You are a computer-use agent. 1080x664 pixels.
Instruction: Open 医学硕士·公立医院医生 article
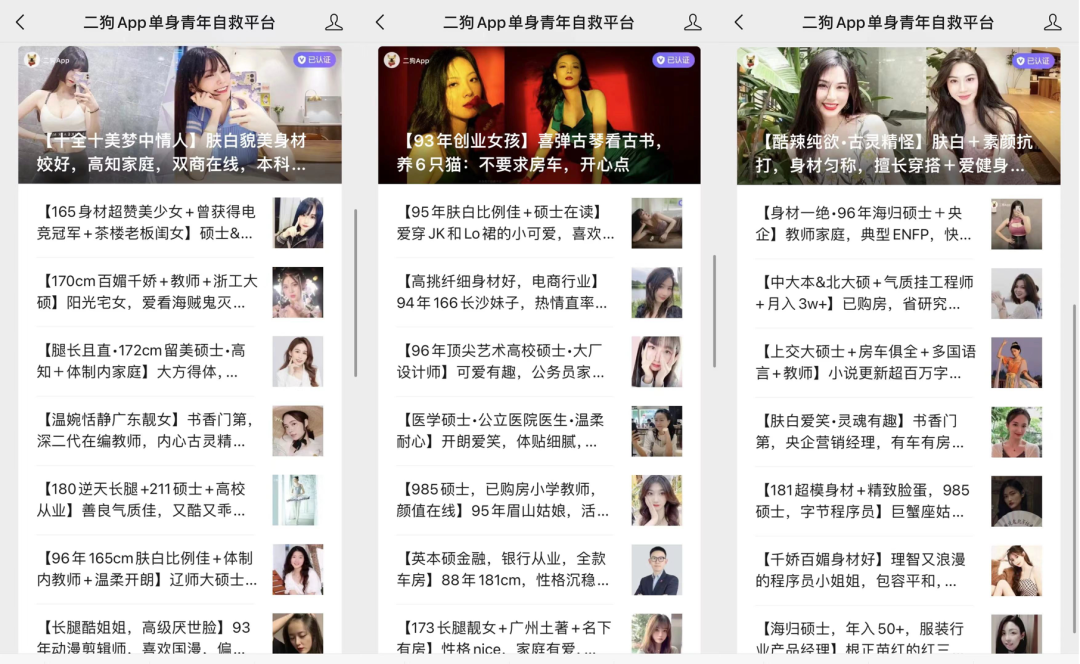(507, 430)
